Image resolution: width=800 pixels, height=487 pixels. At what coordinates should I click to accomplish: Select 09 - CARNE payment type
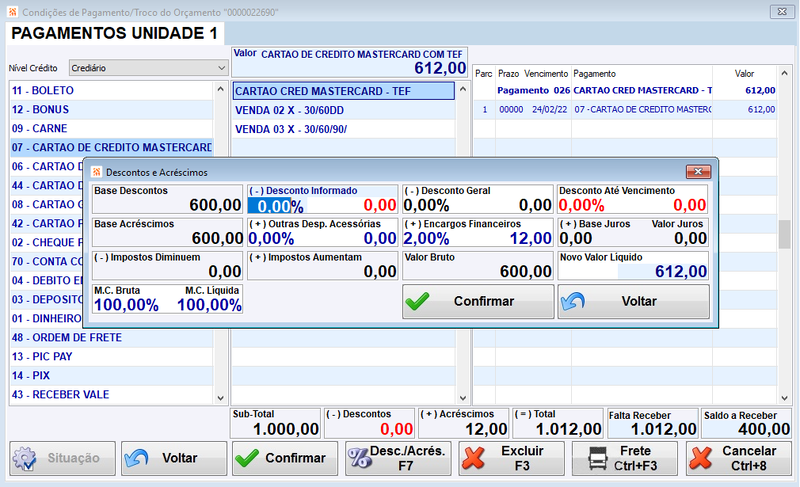click(111, 129)
